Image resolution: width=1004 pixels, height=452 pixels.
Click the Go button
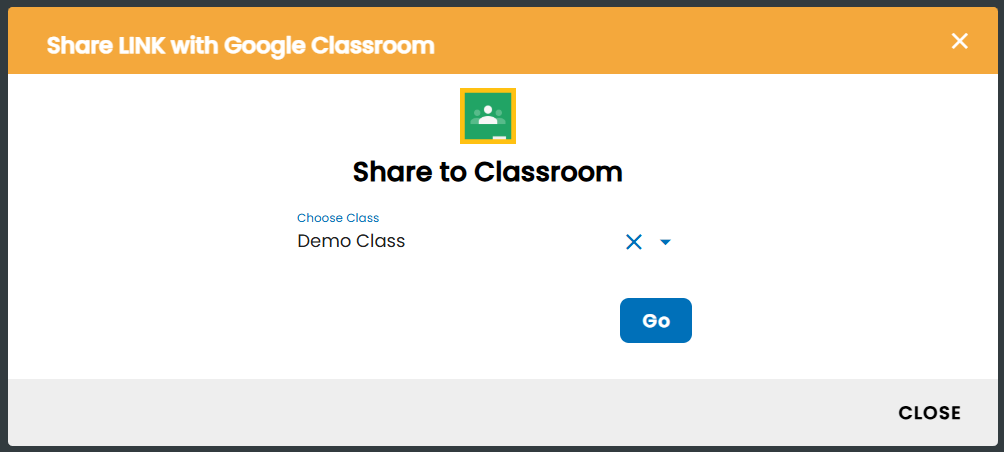(656, 320)
